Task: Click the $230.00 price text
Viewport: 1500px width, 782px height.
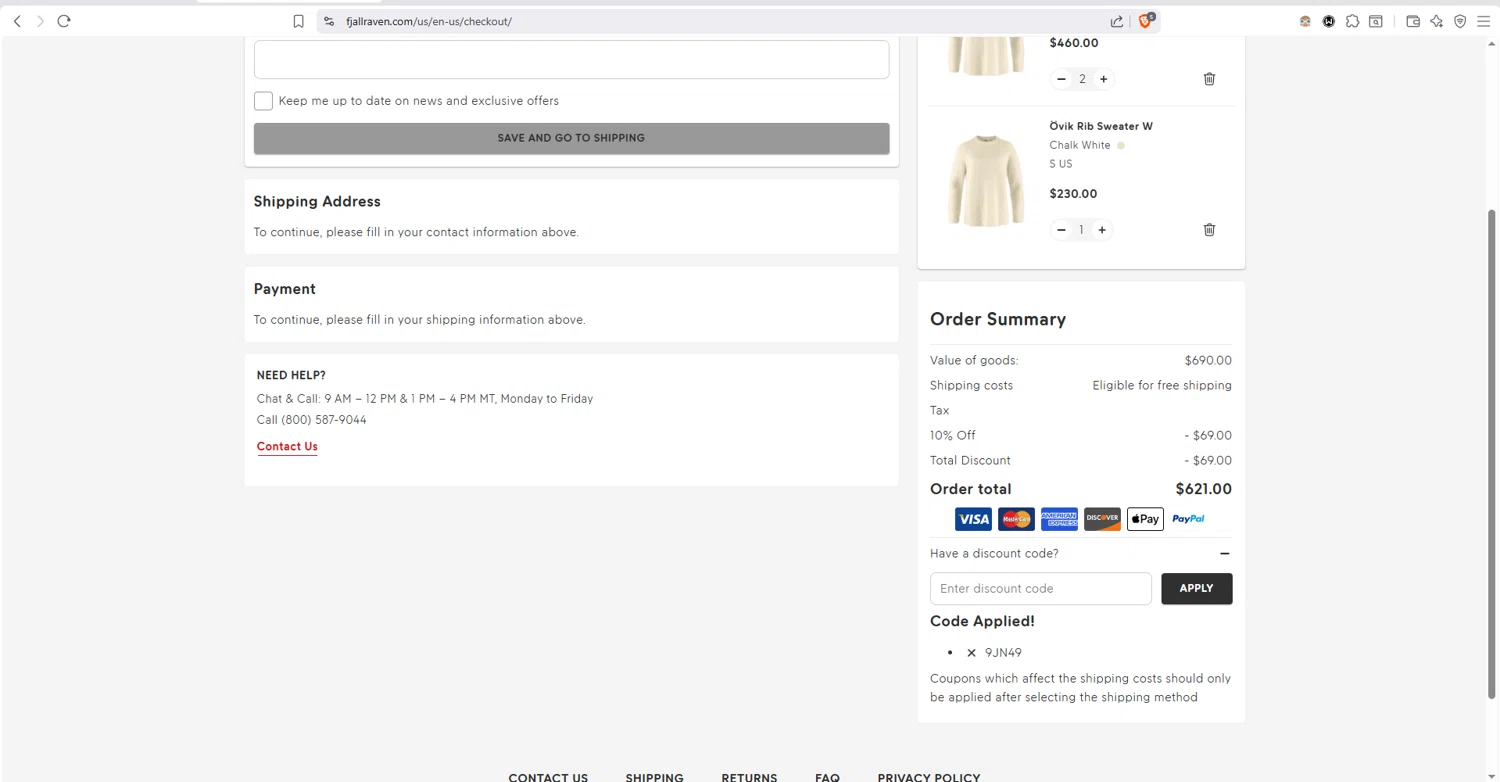Action: pyautogui.click(x=1073, y=194)
